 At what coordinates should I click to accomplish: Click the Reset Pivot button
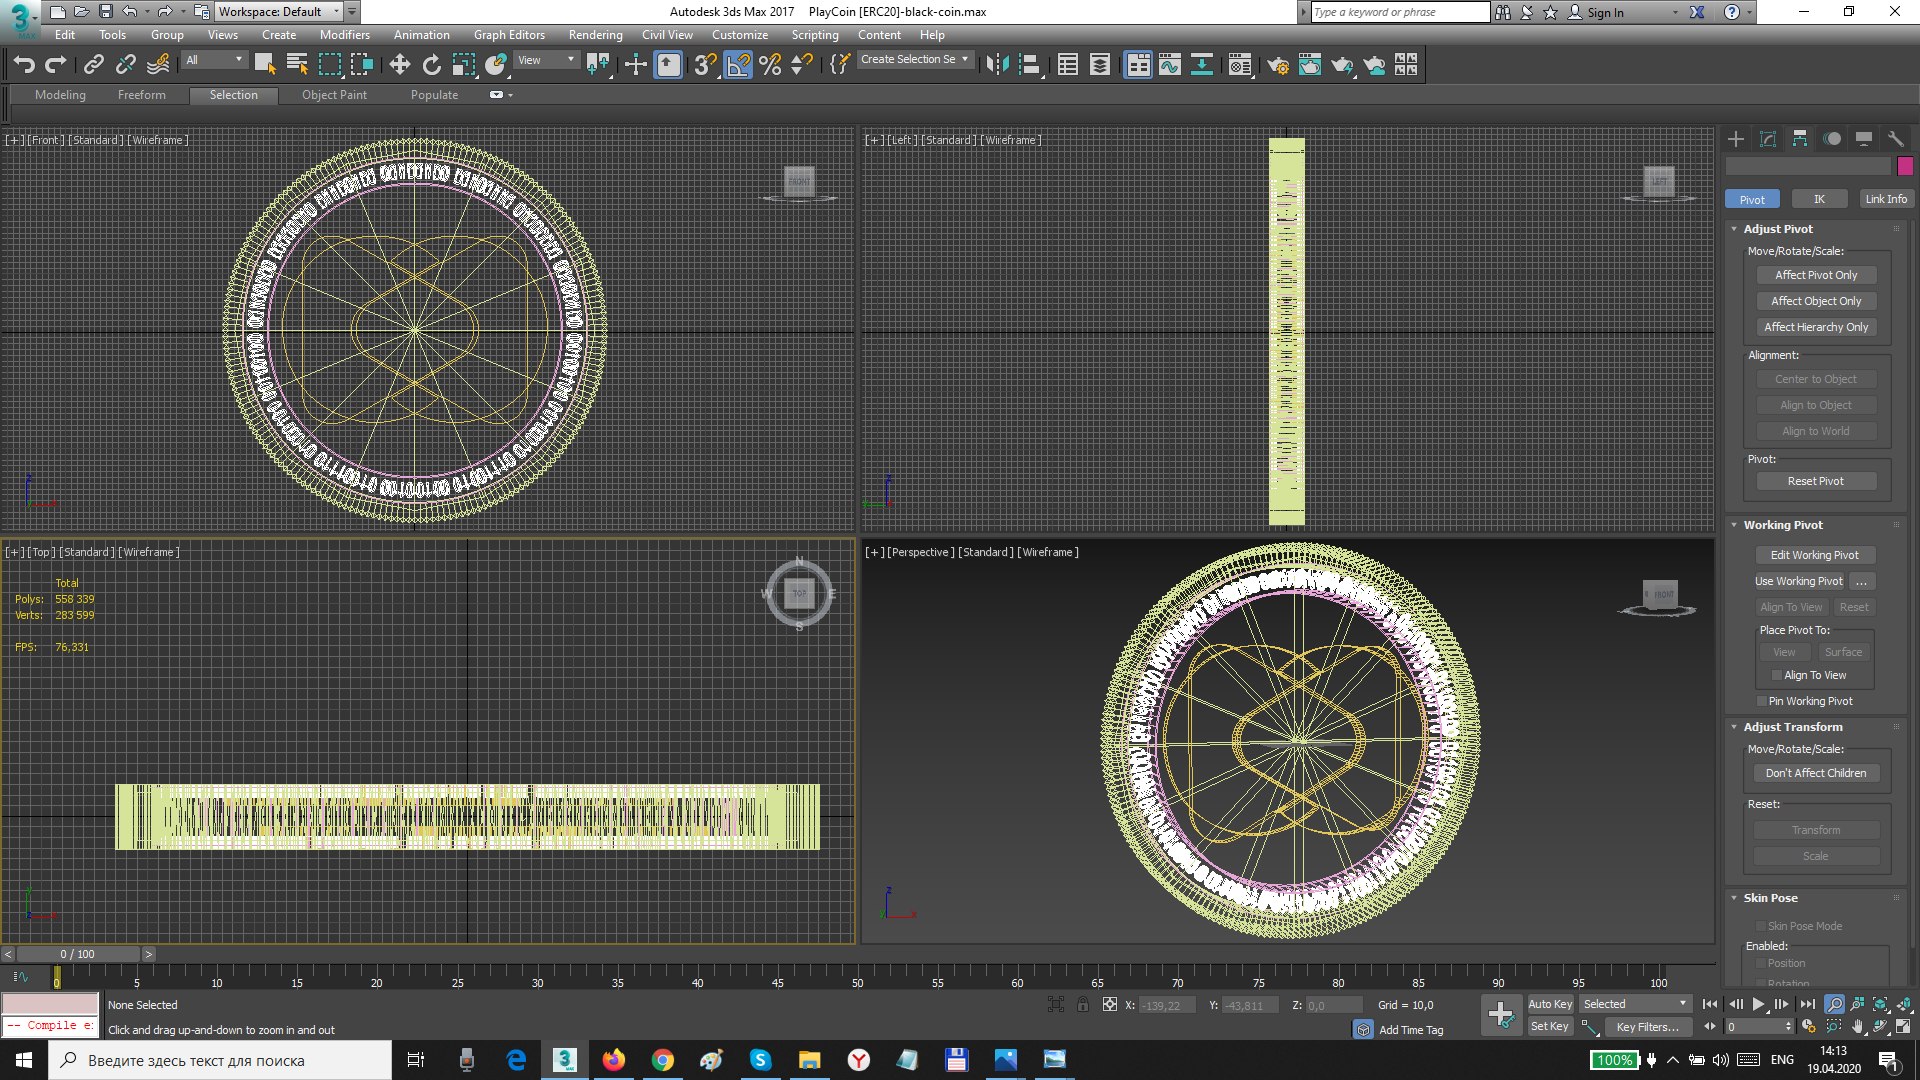1816,481
